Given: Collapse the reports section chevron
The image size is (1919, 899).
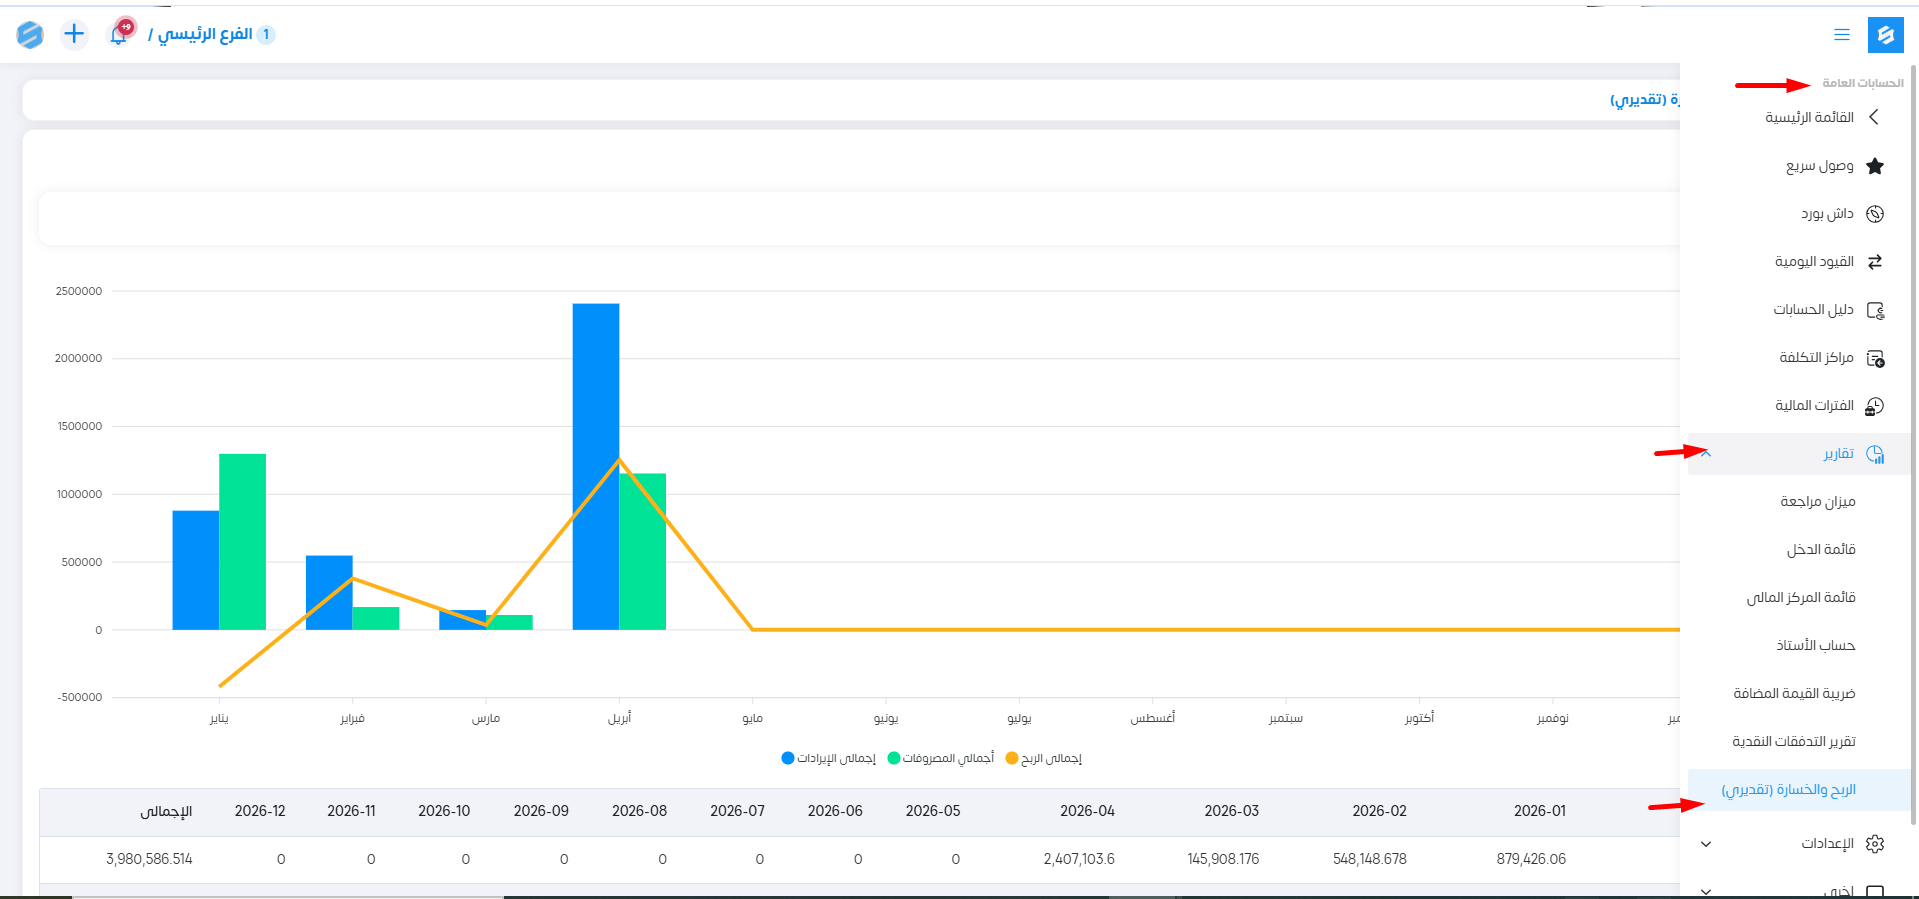Looking at the screenshot, I should click(x=1706, y=454).
